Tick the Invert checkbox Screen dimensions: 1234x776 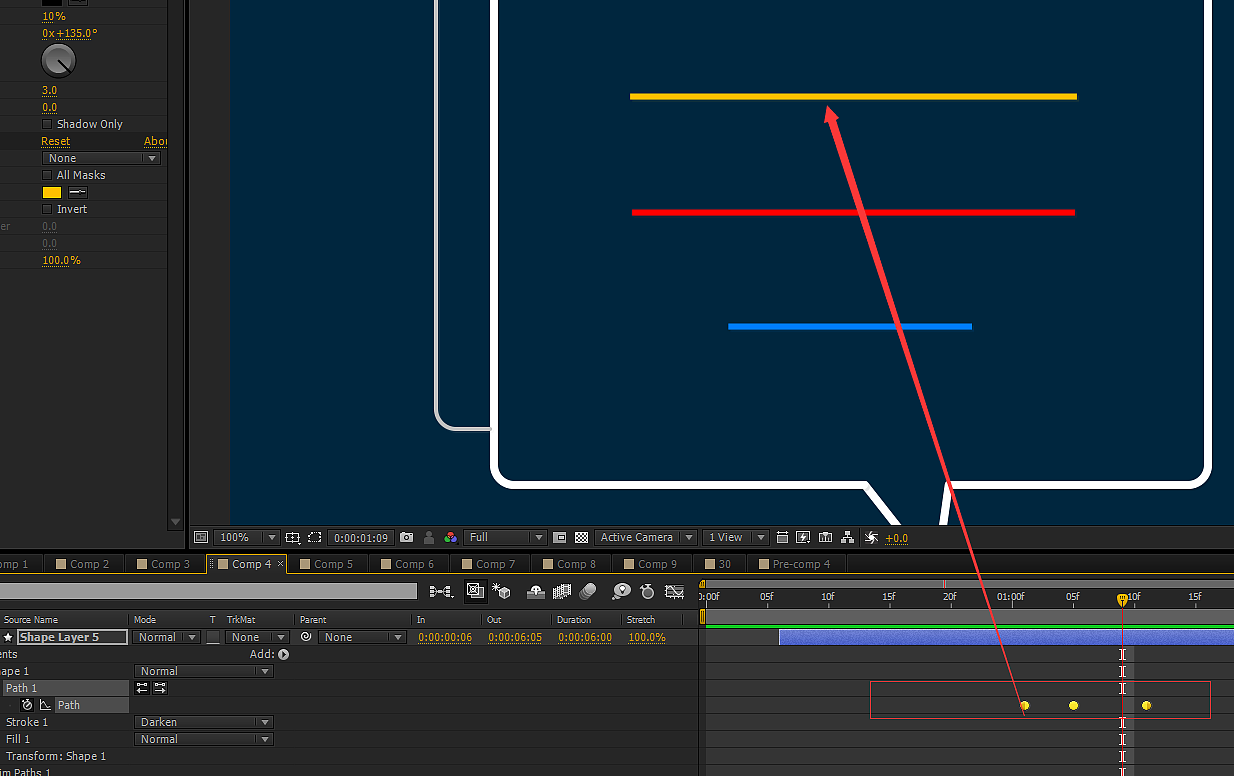pos(47,209)
